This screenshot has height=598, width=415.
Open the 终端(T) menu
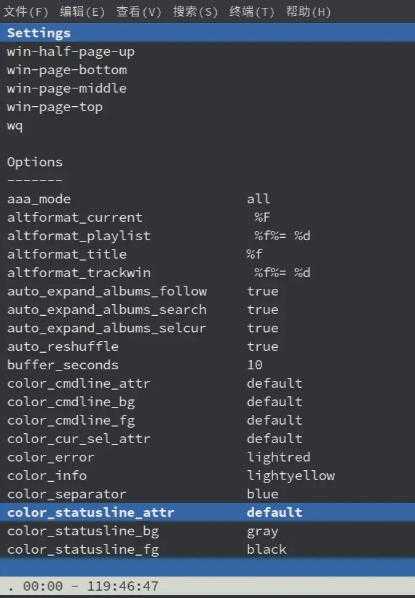click(x=252, y=12)
